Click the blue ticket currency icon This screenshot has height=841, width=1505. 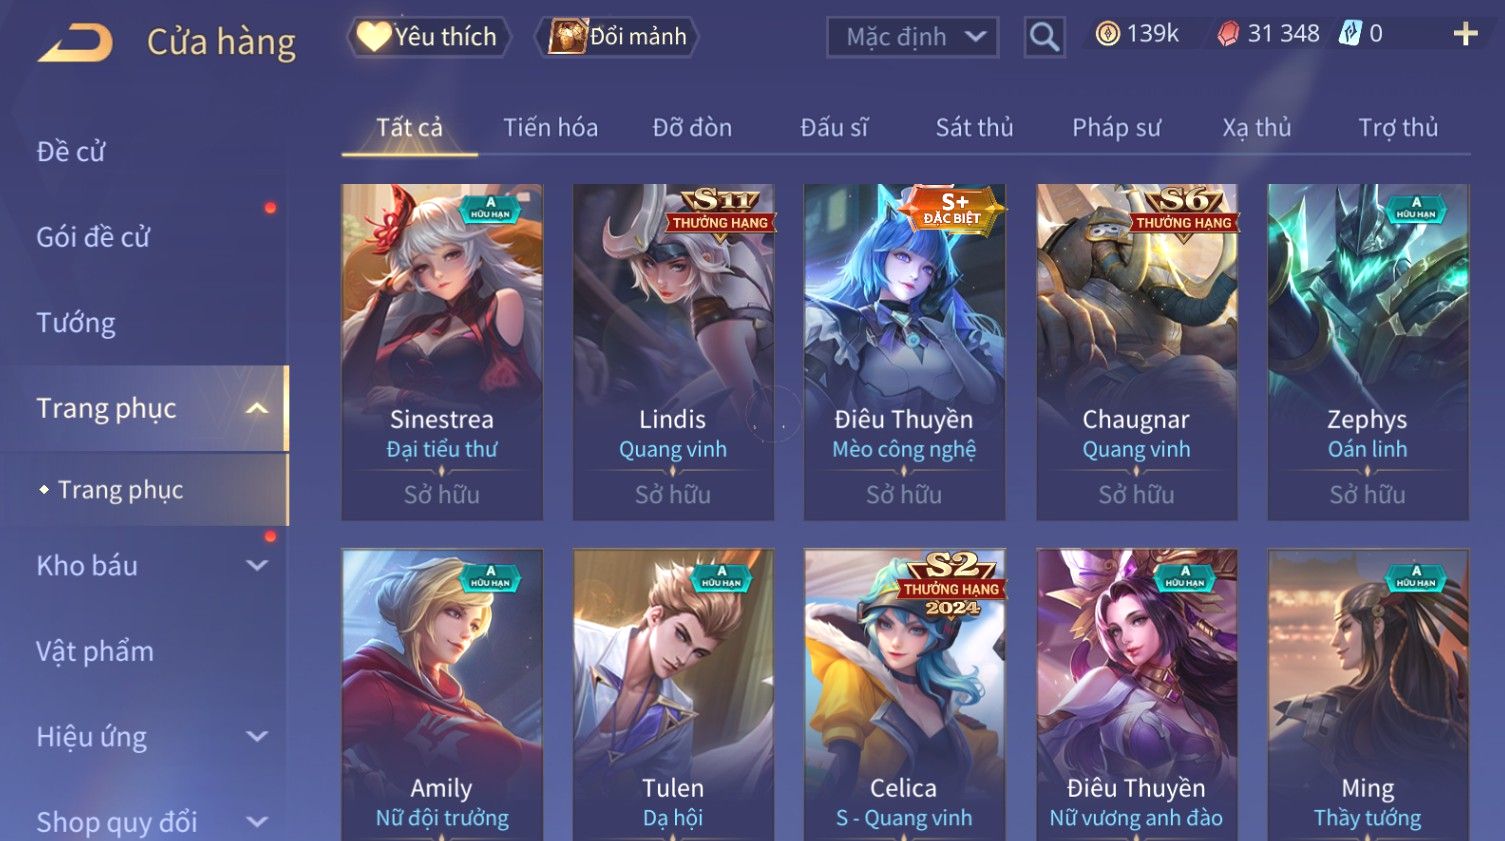click(1350, 34)
